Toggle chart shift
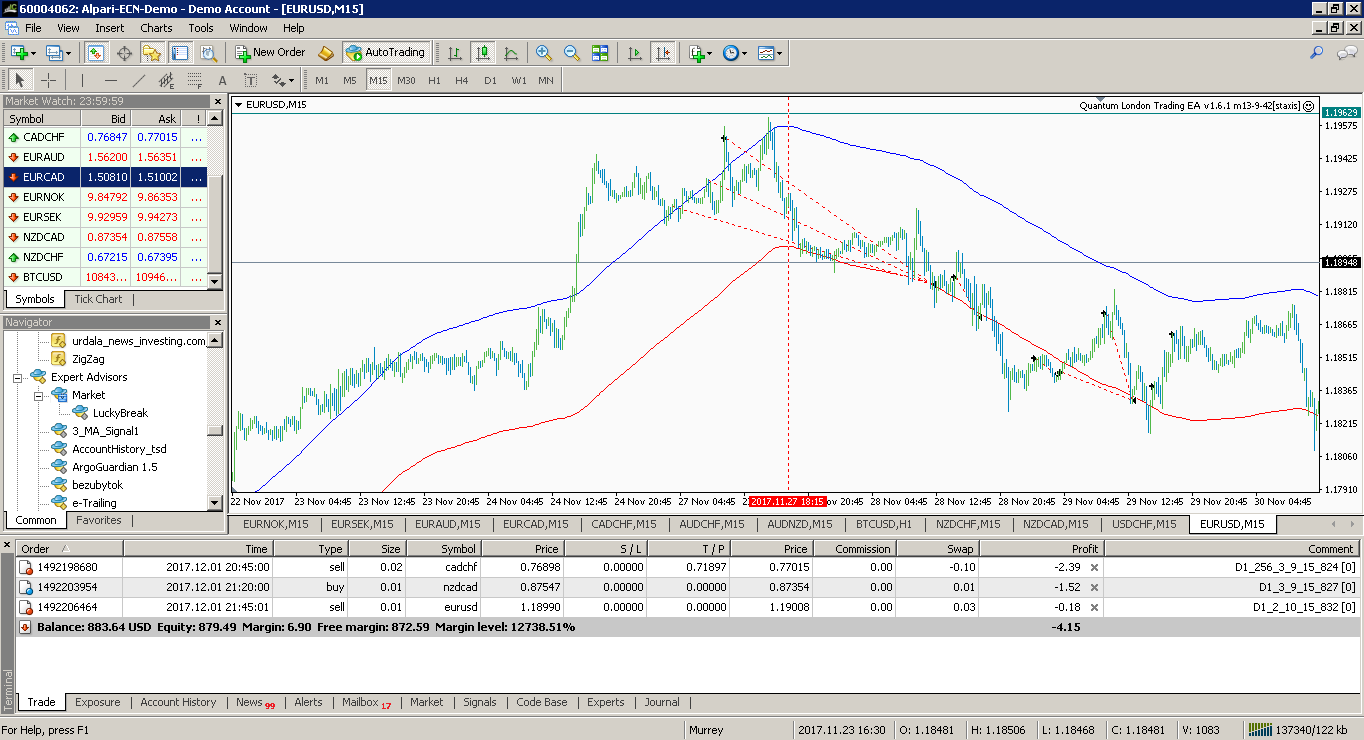 click(x=661, y=52)
